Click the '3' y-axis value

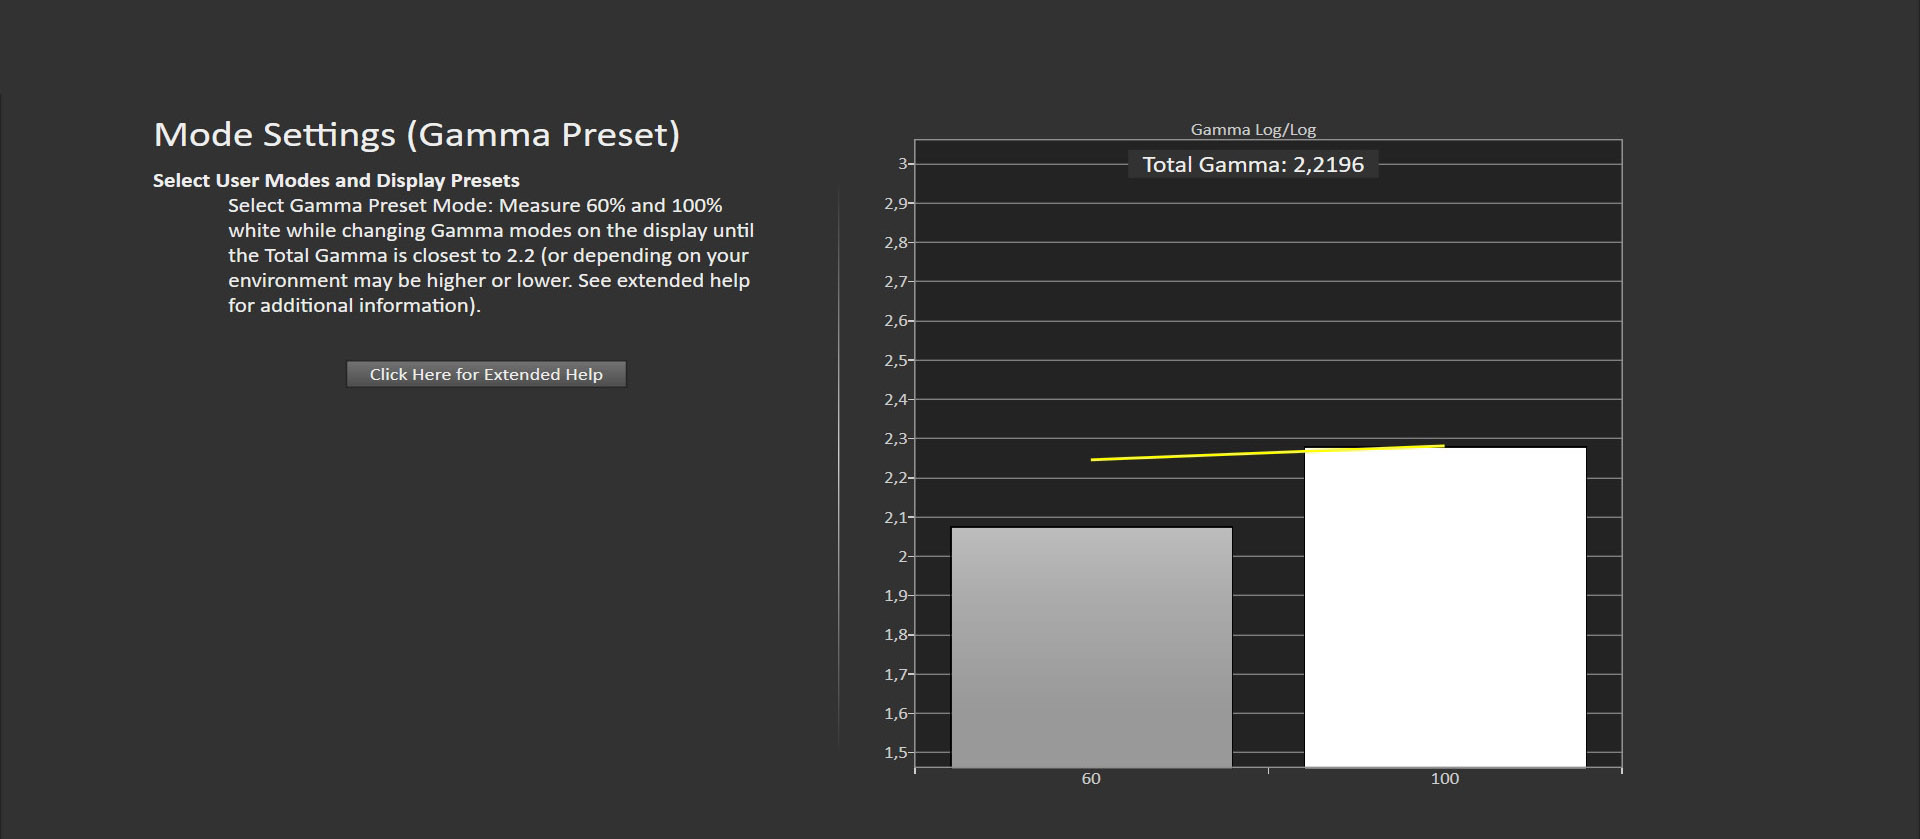coord(903,164)
